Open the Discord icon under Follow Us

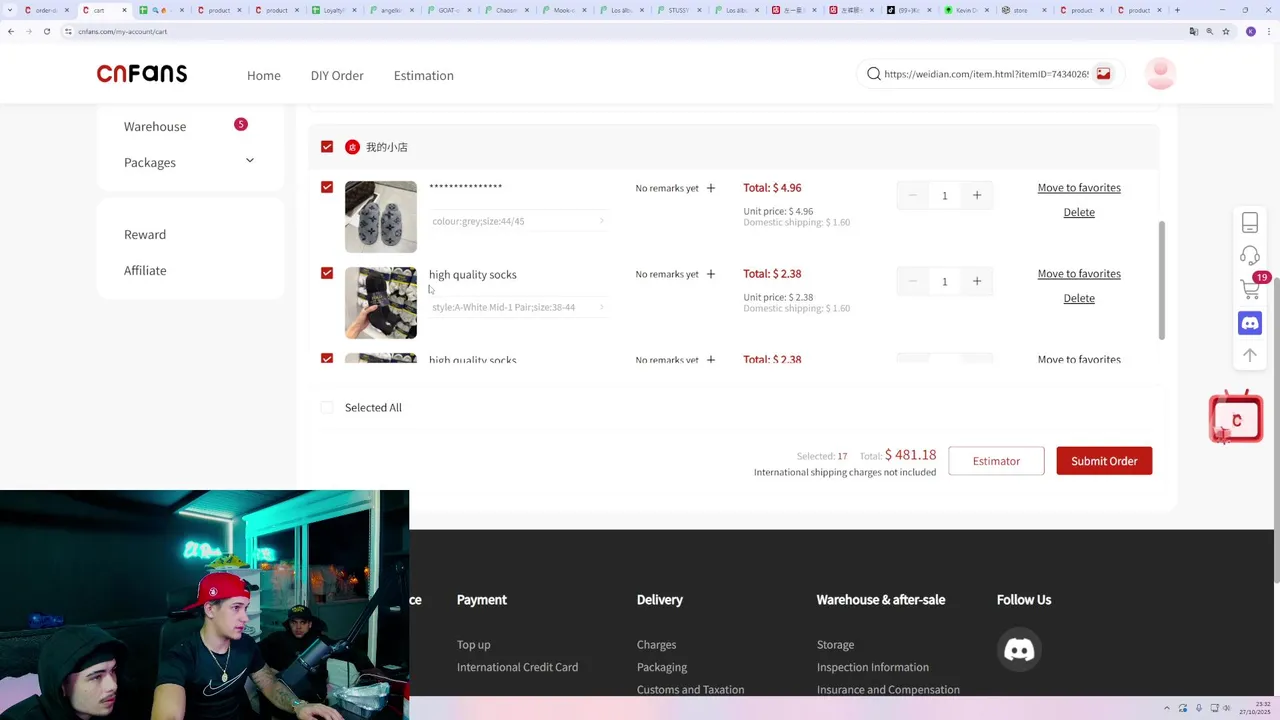pyautogui.click(x=1019, y=650)
